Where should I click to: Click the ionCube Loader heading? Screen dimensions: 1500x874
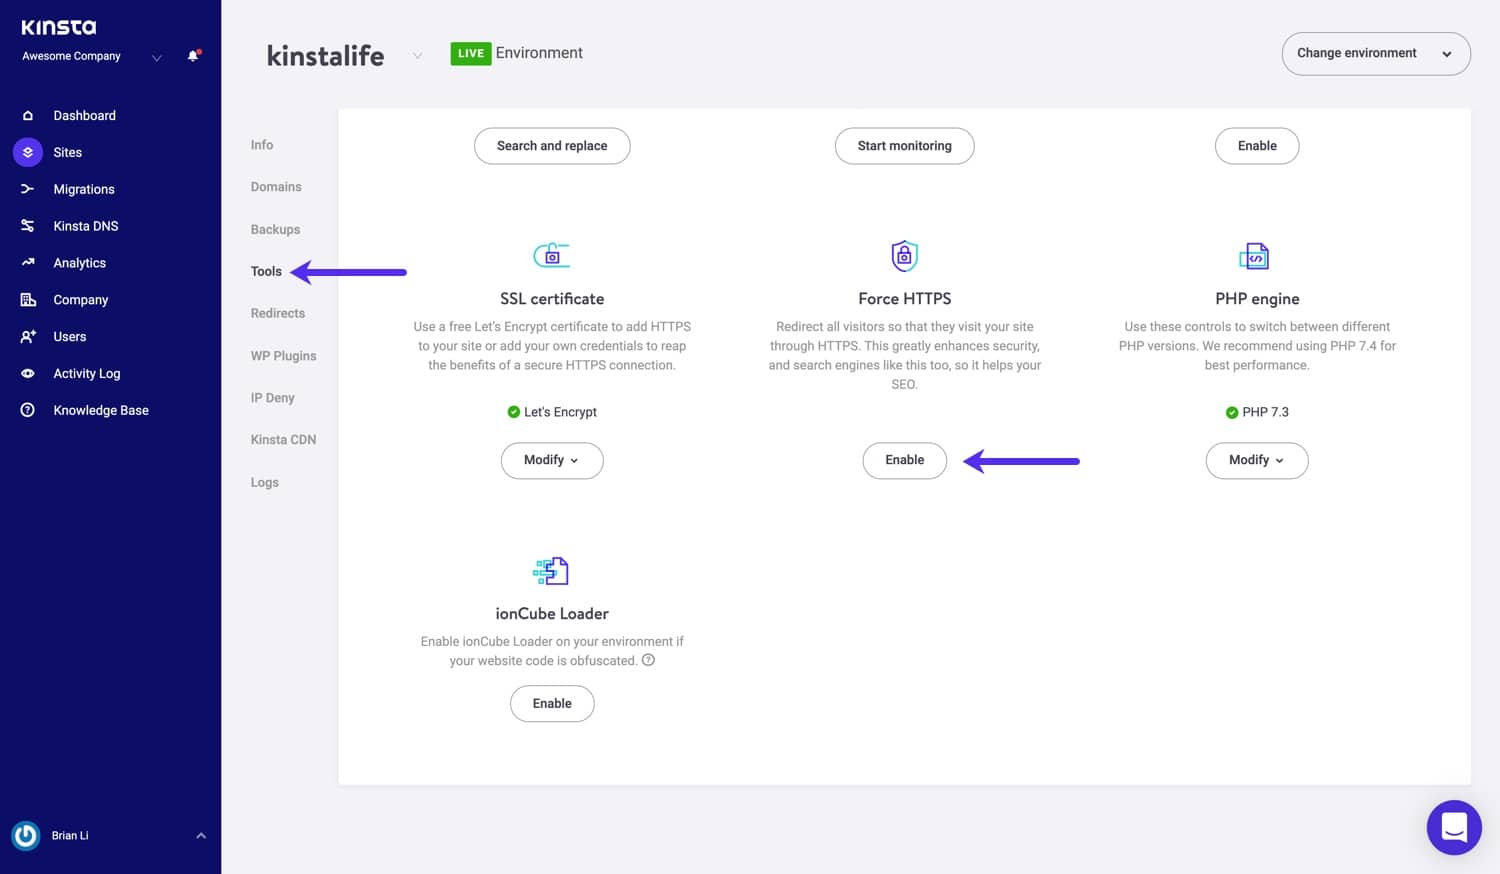point(552,614)
